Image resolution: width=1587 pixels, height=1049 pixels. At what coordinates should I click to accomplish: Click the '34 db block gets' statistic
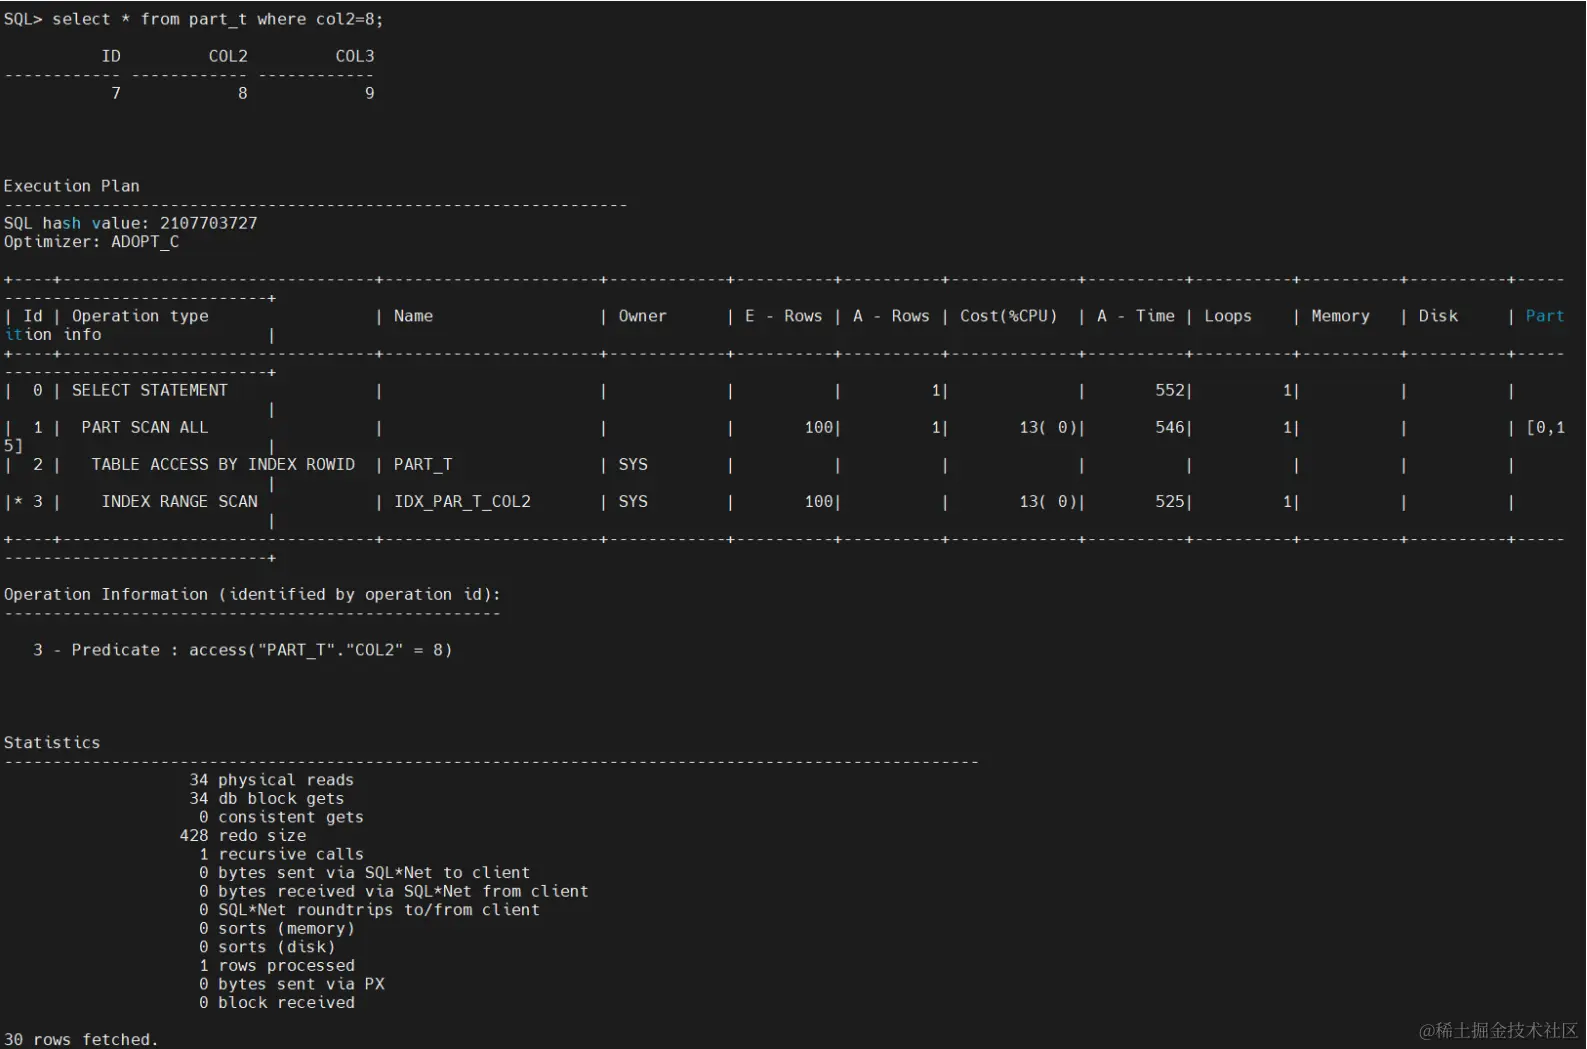click(266, 798)
